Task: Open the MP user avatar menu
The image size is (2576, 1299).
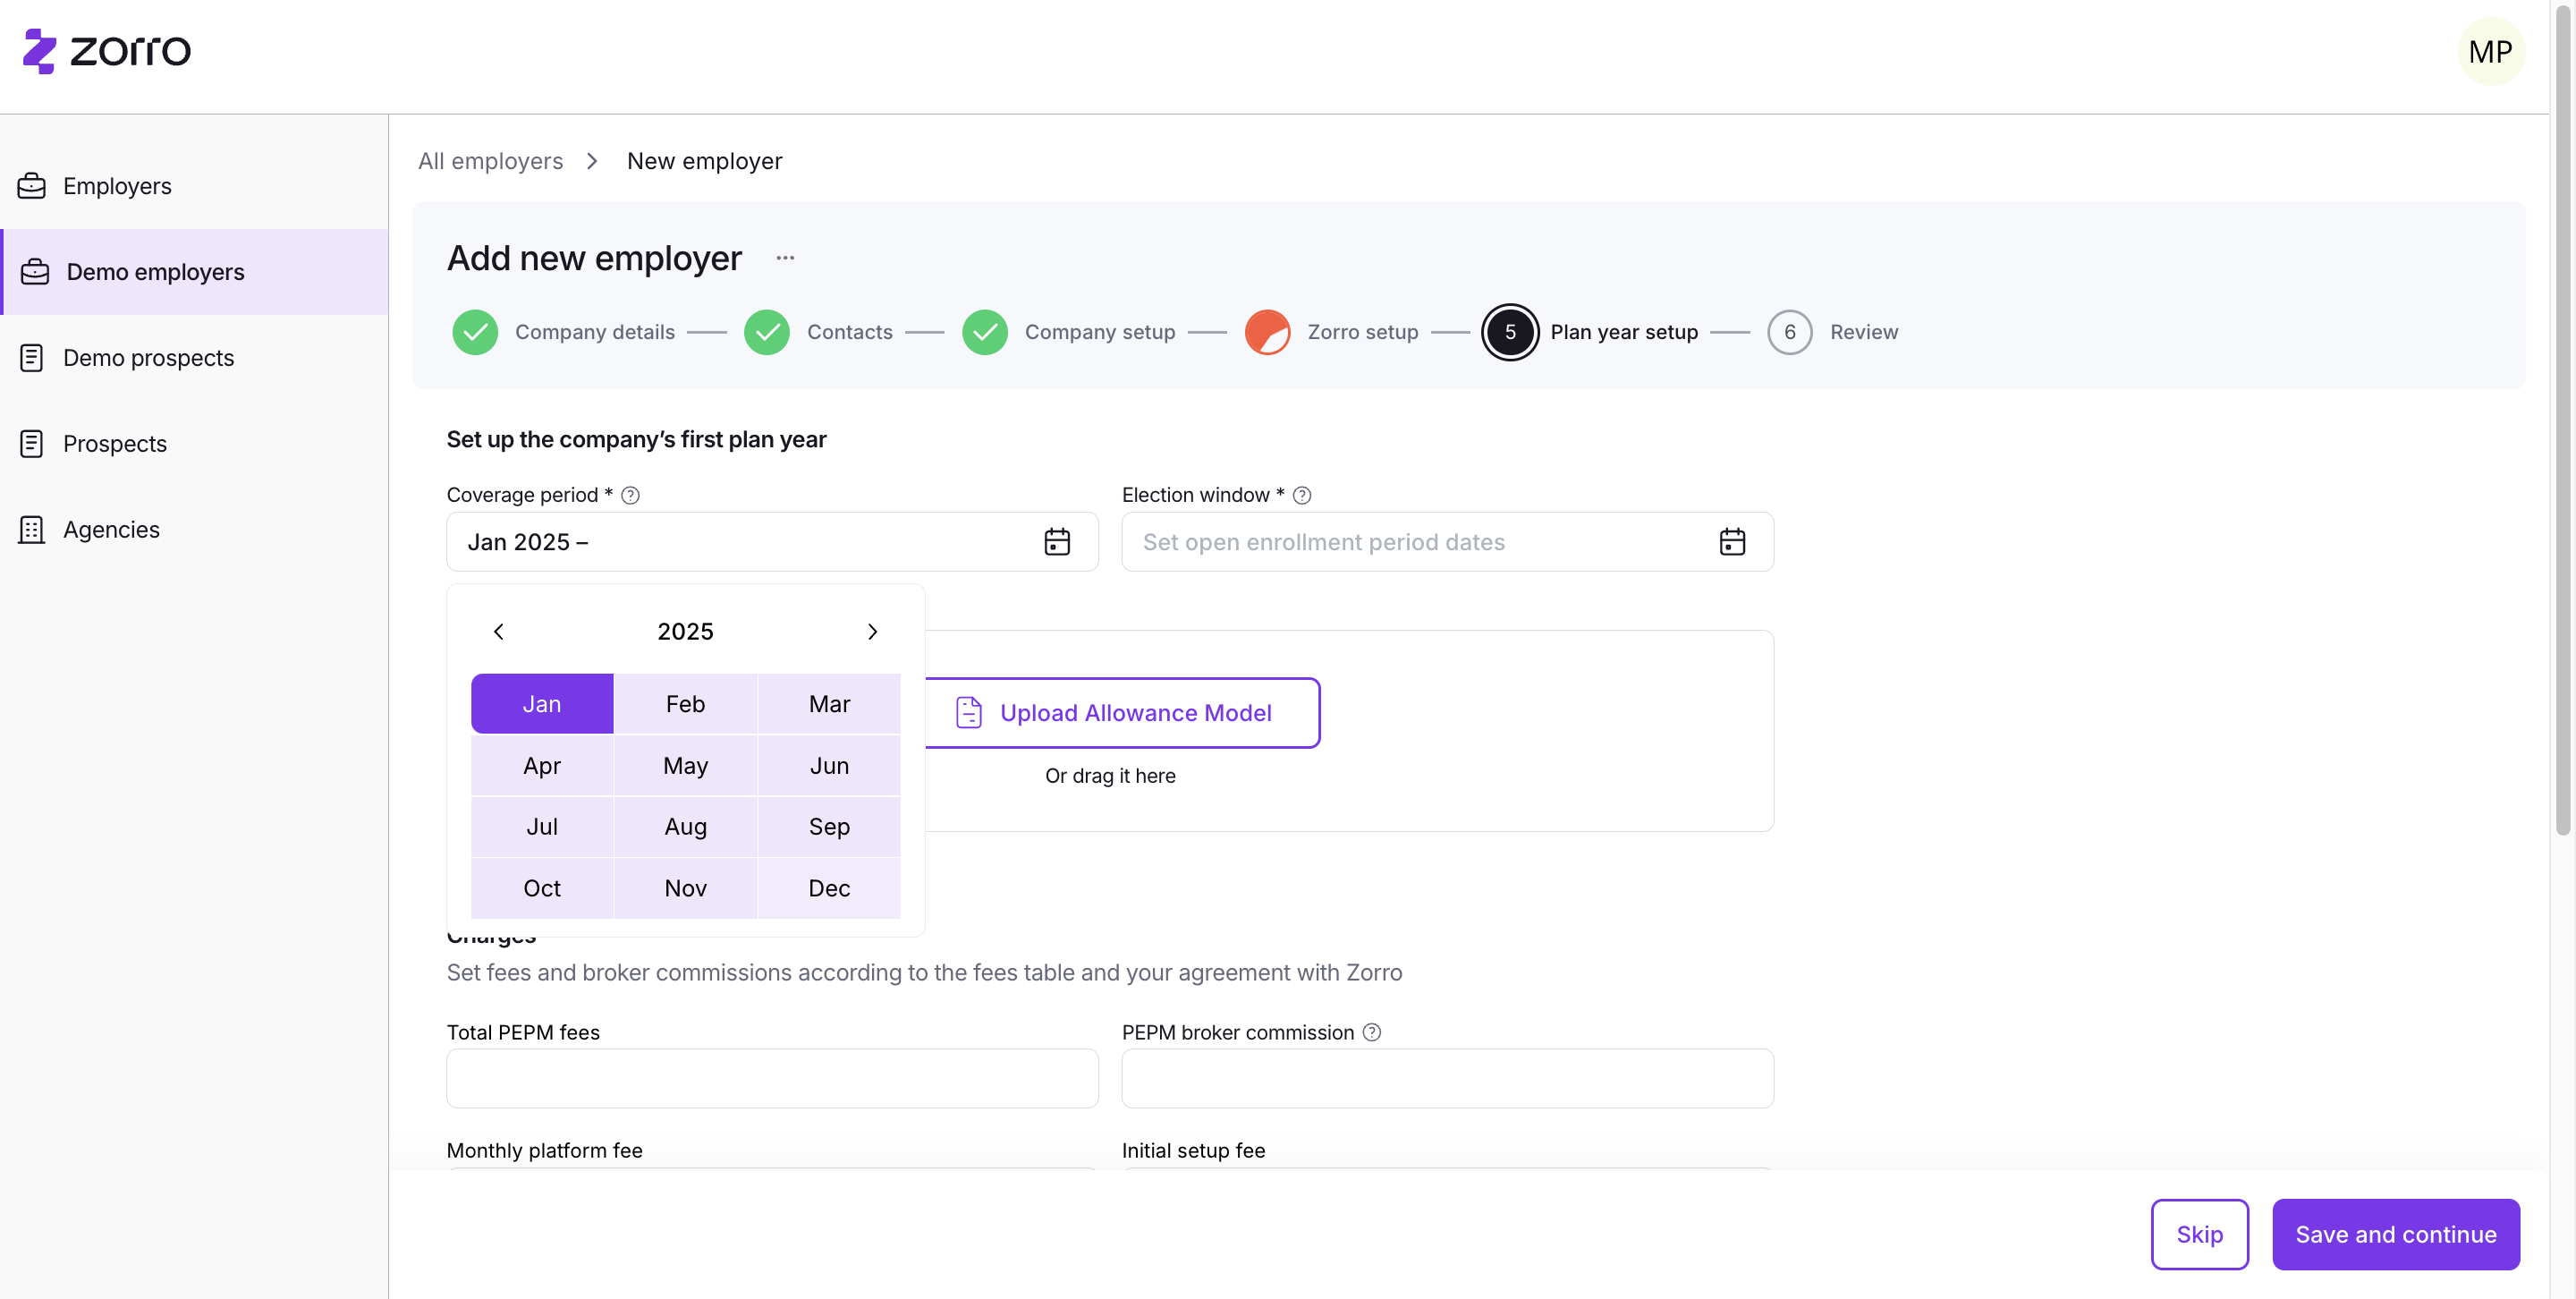Action: tap(2490, 51)
